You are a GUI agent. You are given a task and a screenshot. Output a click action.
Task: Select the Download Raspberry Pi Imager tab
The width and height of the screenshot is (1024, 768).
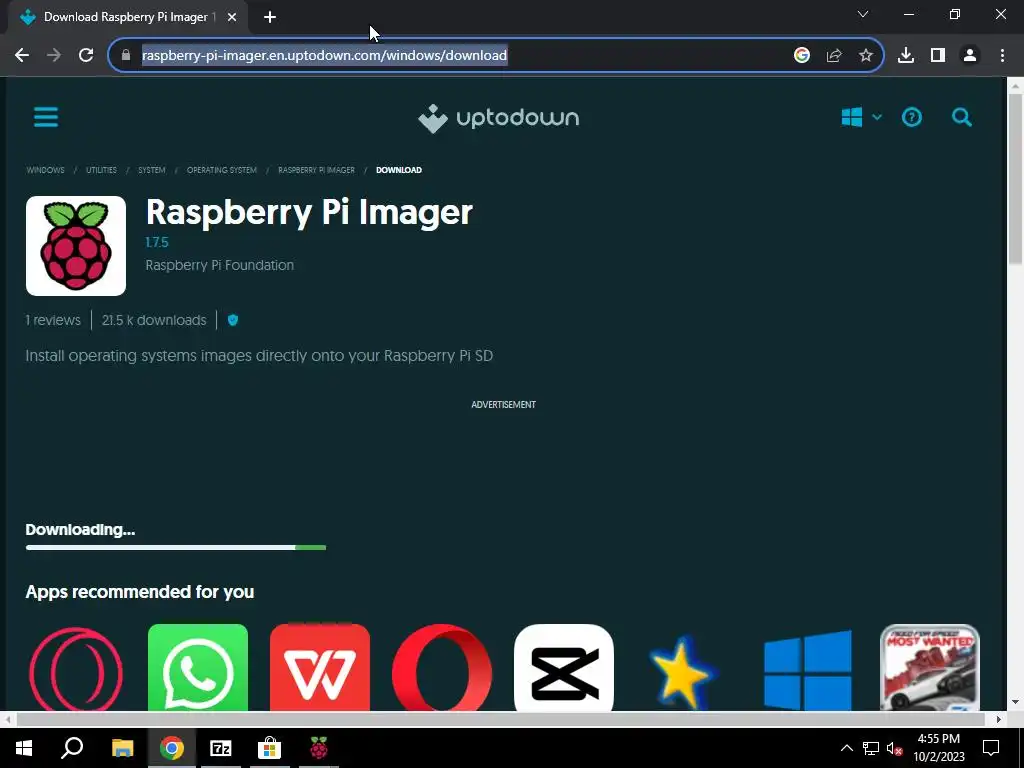tap(128, 17)
